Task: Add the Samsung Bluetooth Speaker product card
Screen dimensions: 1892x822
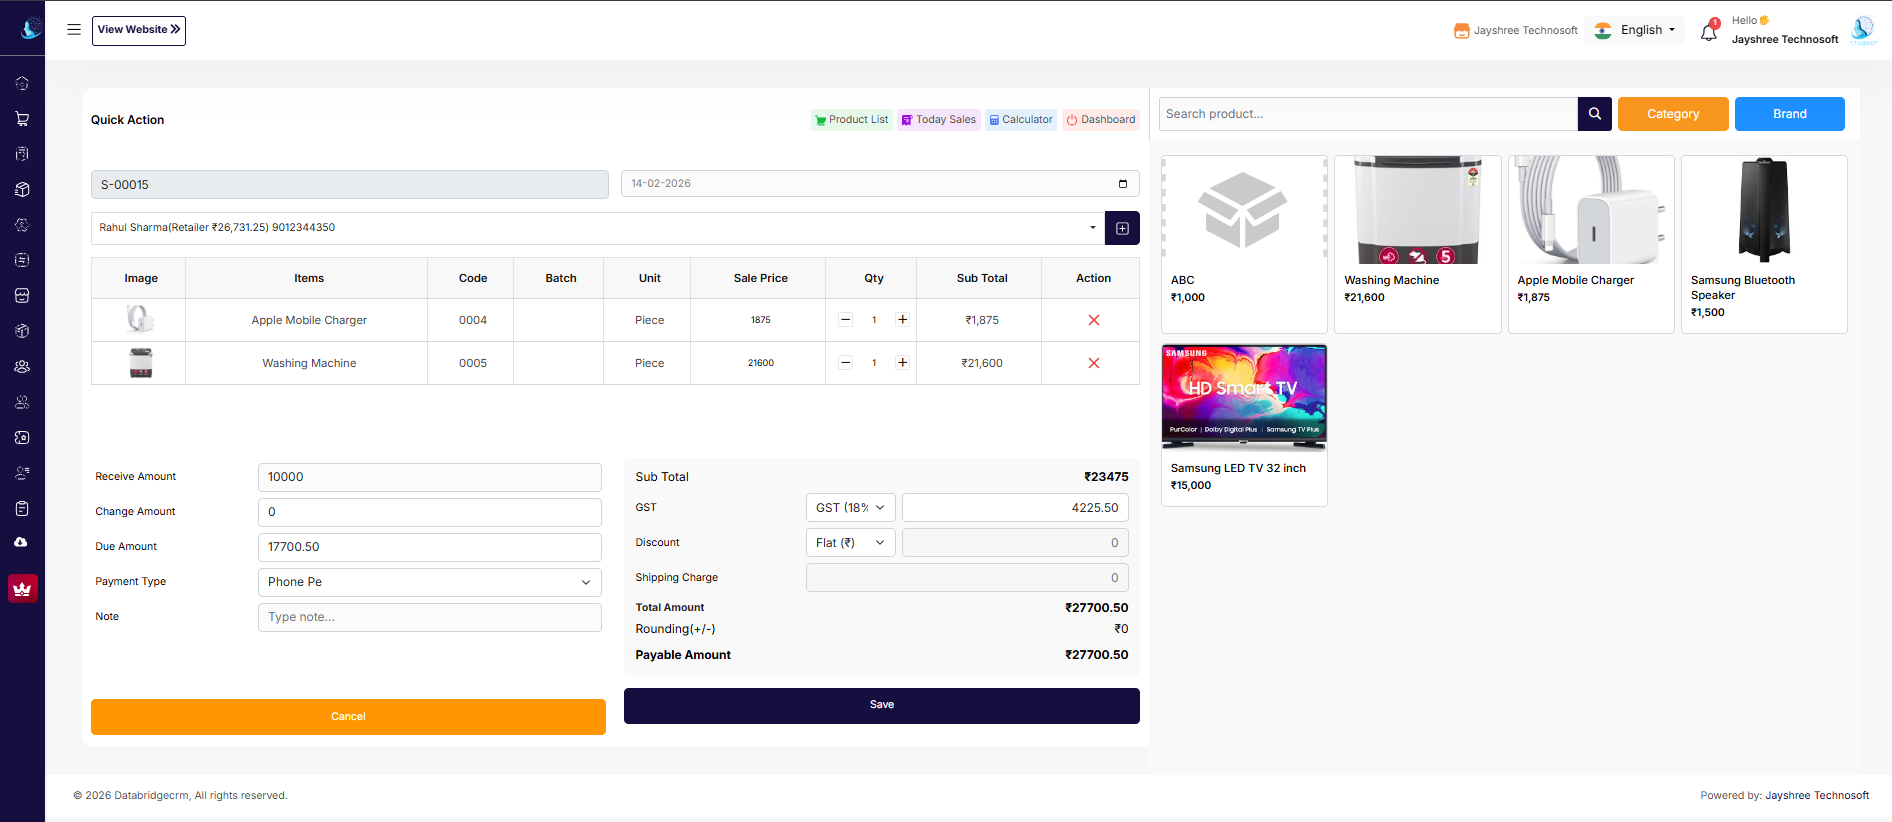Action: click(x=1764, y=244)
